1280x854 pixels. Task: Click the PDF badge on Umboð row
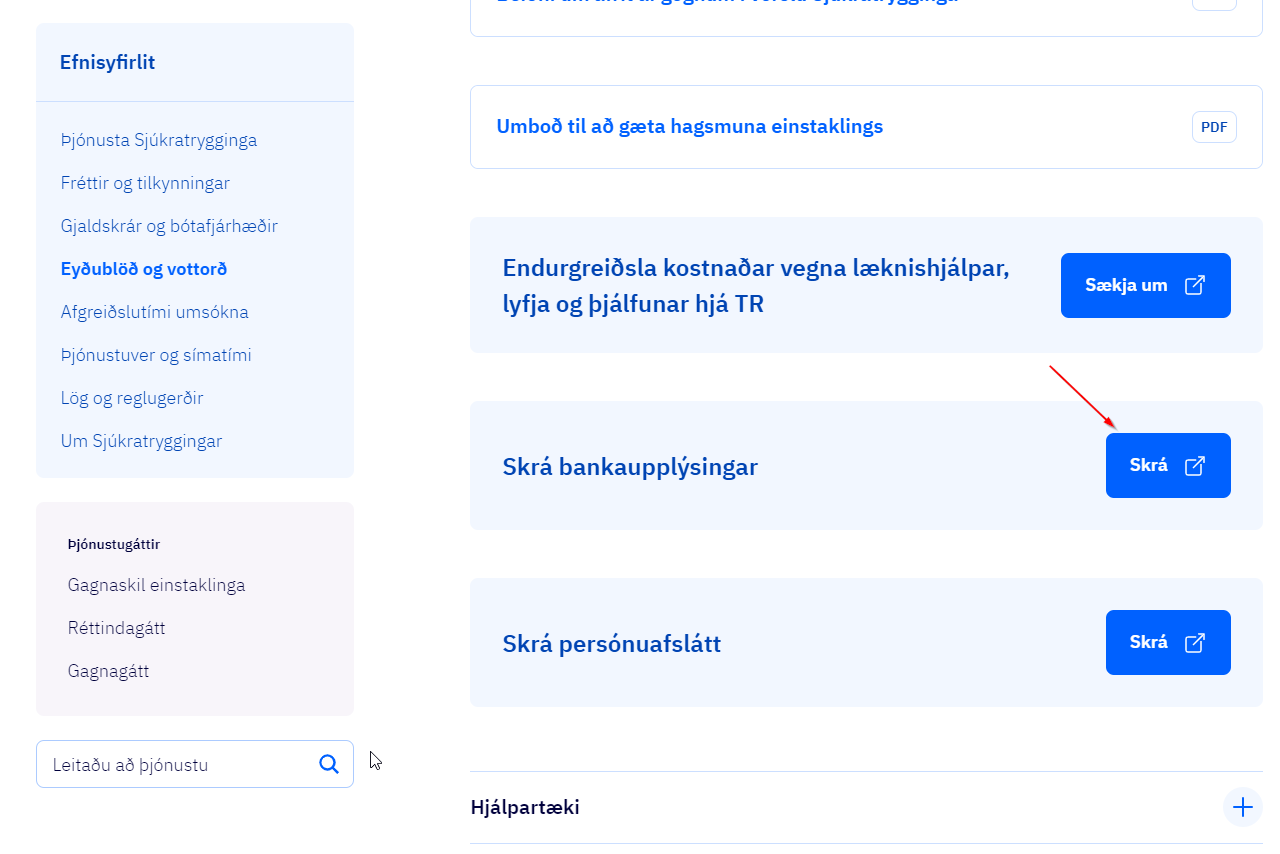point(1214,127)
